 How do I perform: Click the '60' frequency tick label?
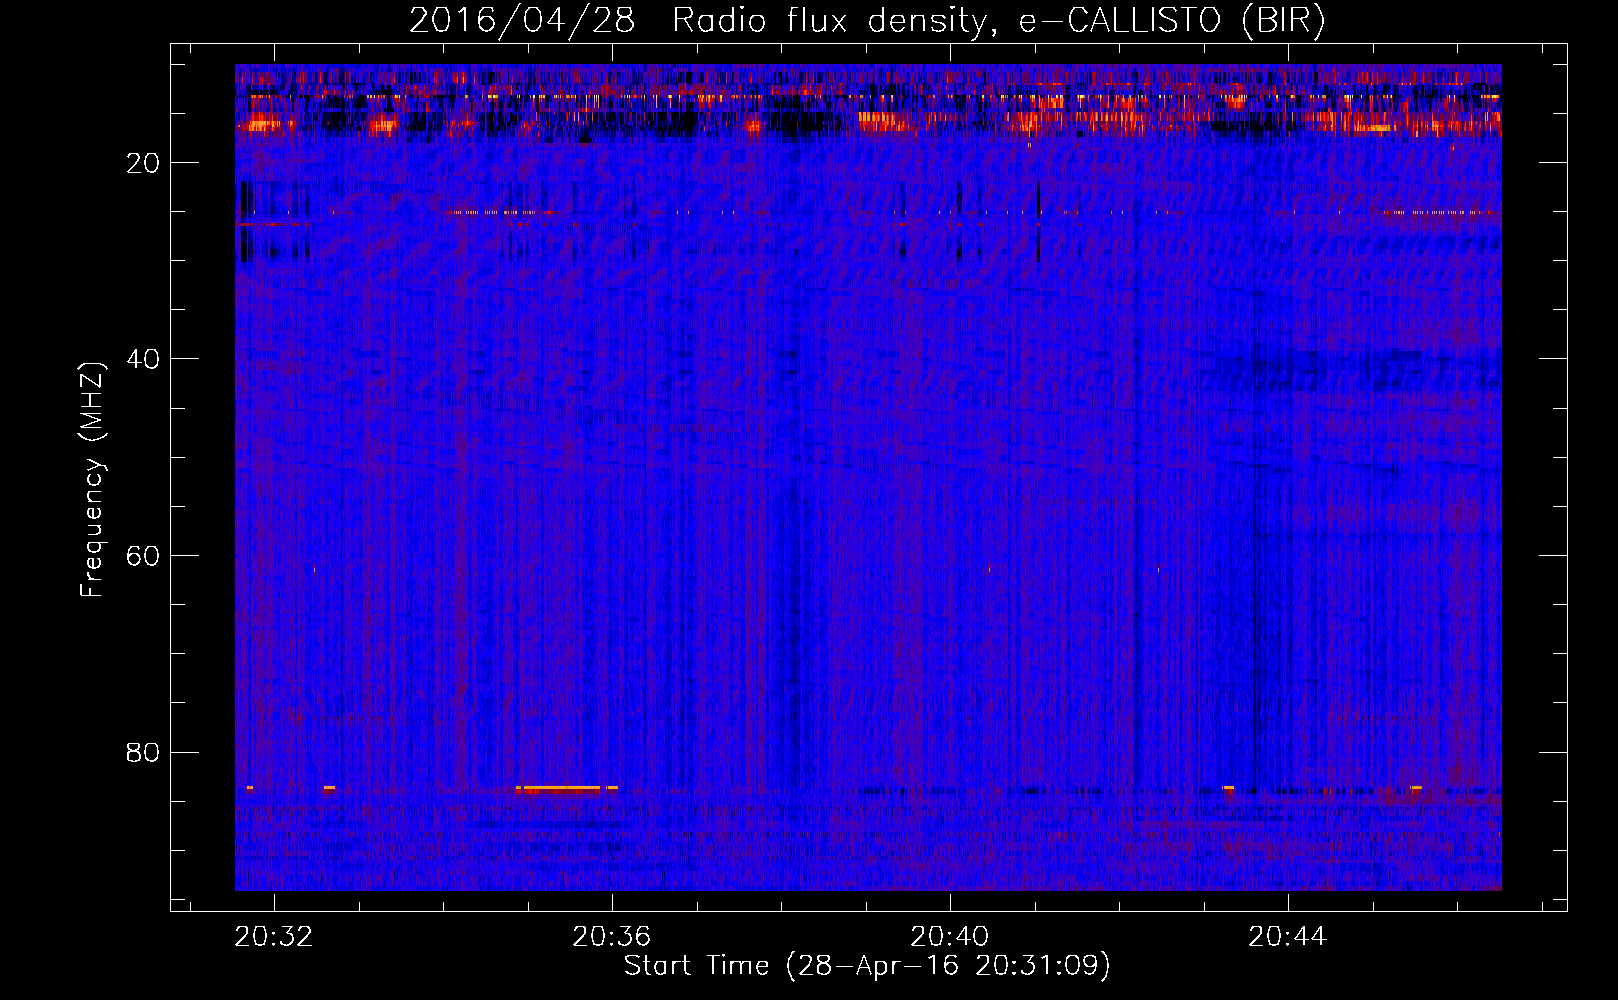coord(143,556)
